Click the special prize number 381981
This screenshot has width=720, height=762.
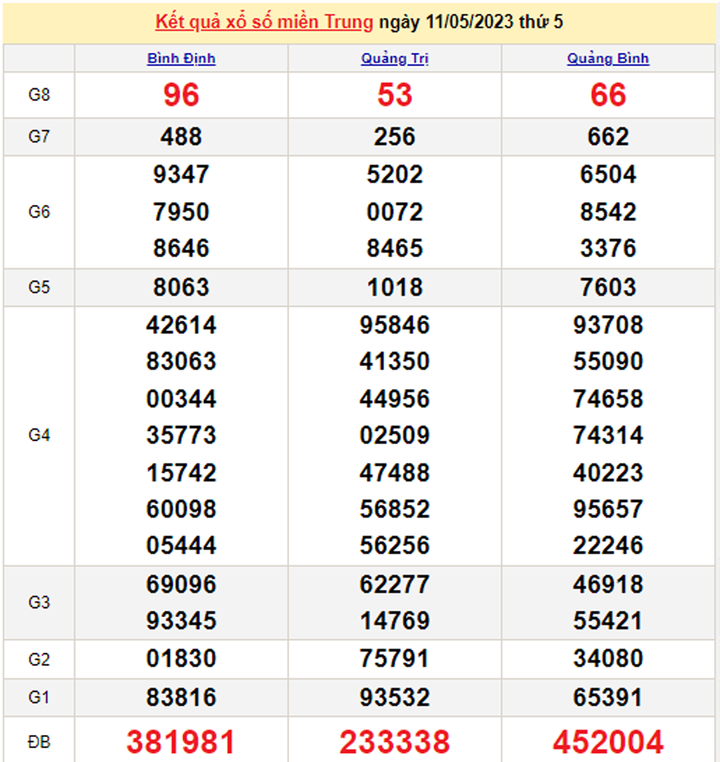pos(181,741)
